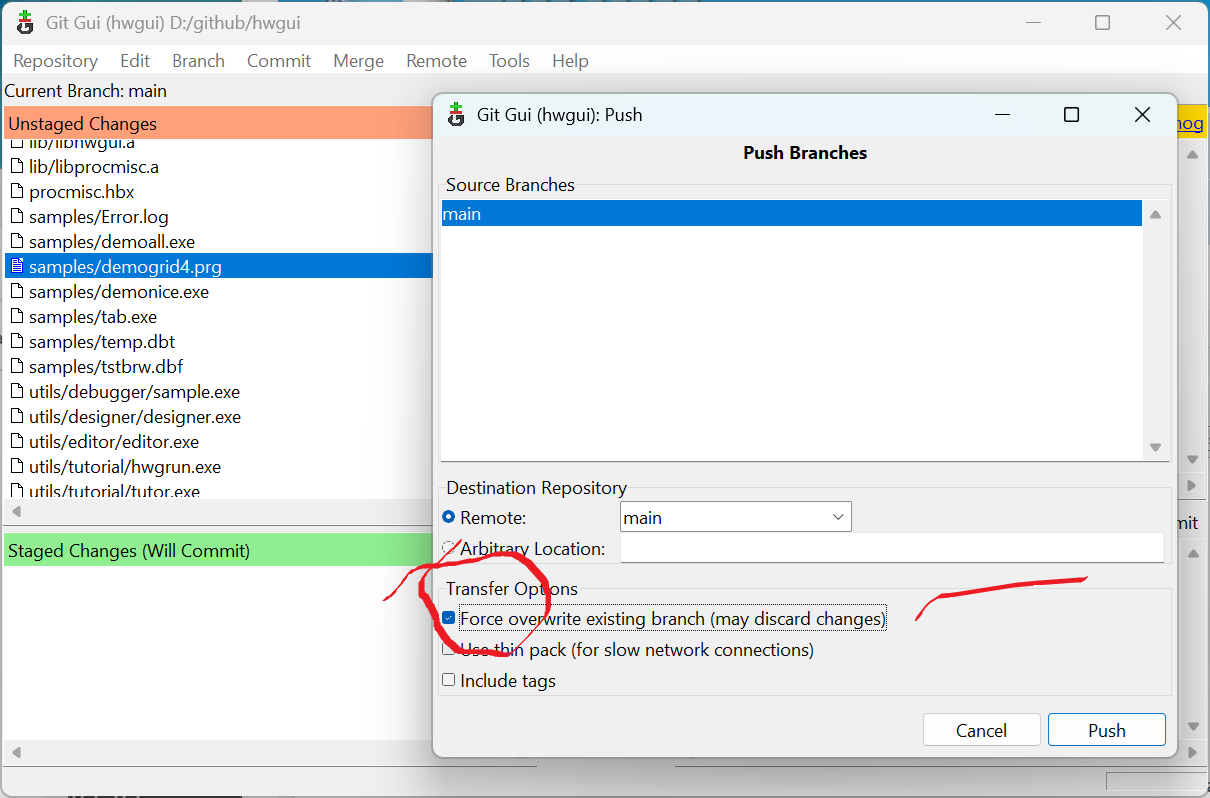The height and width of the screenshot is (798, 1210).
Task: Open the Commit menu
Action: [x=279, y=61]
